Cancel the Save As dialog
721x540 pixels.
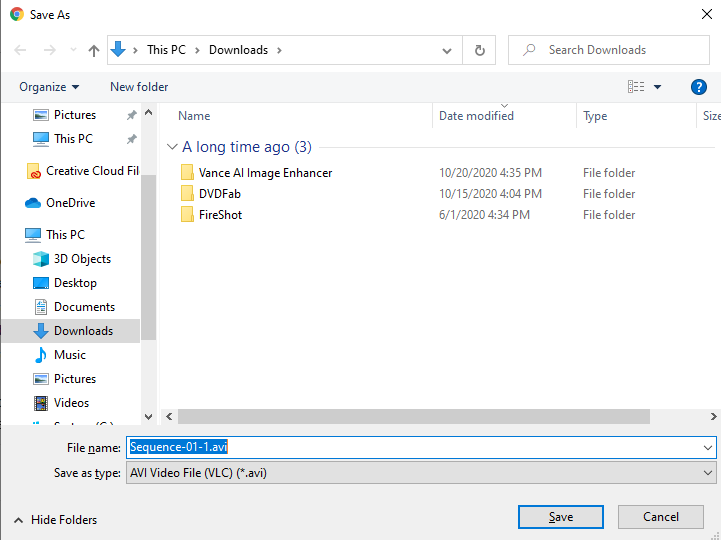tap(661, 517)
